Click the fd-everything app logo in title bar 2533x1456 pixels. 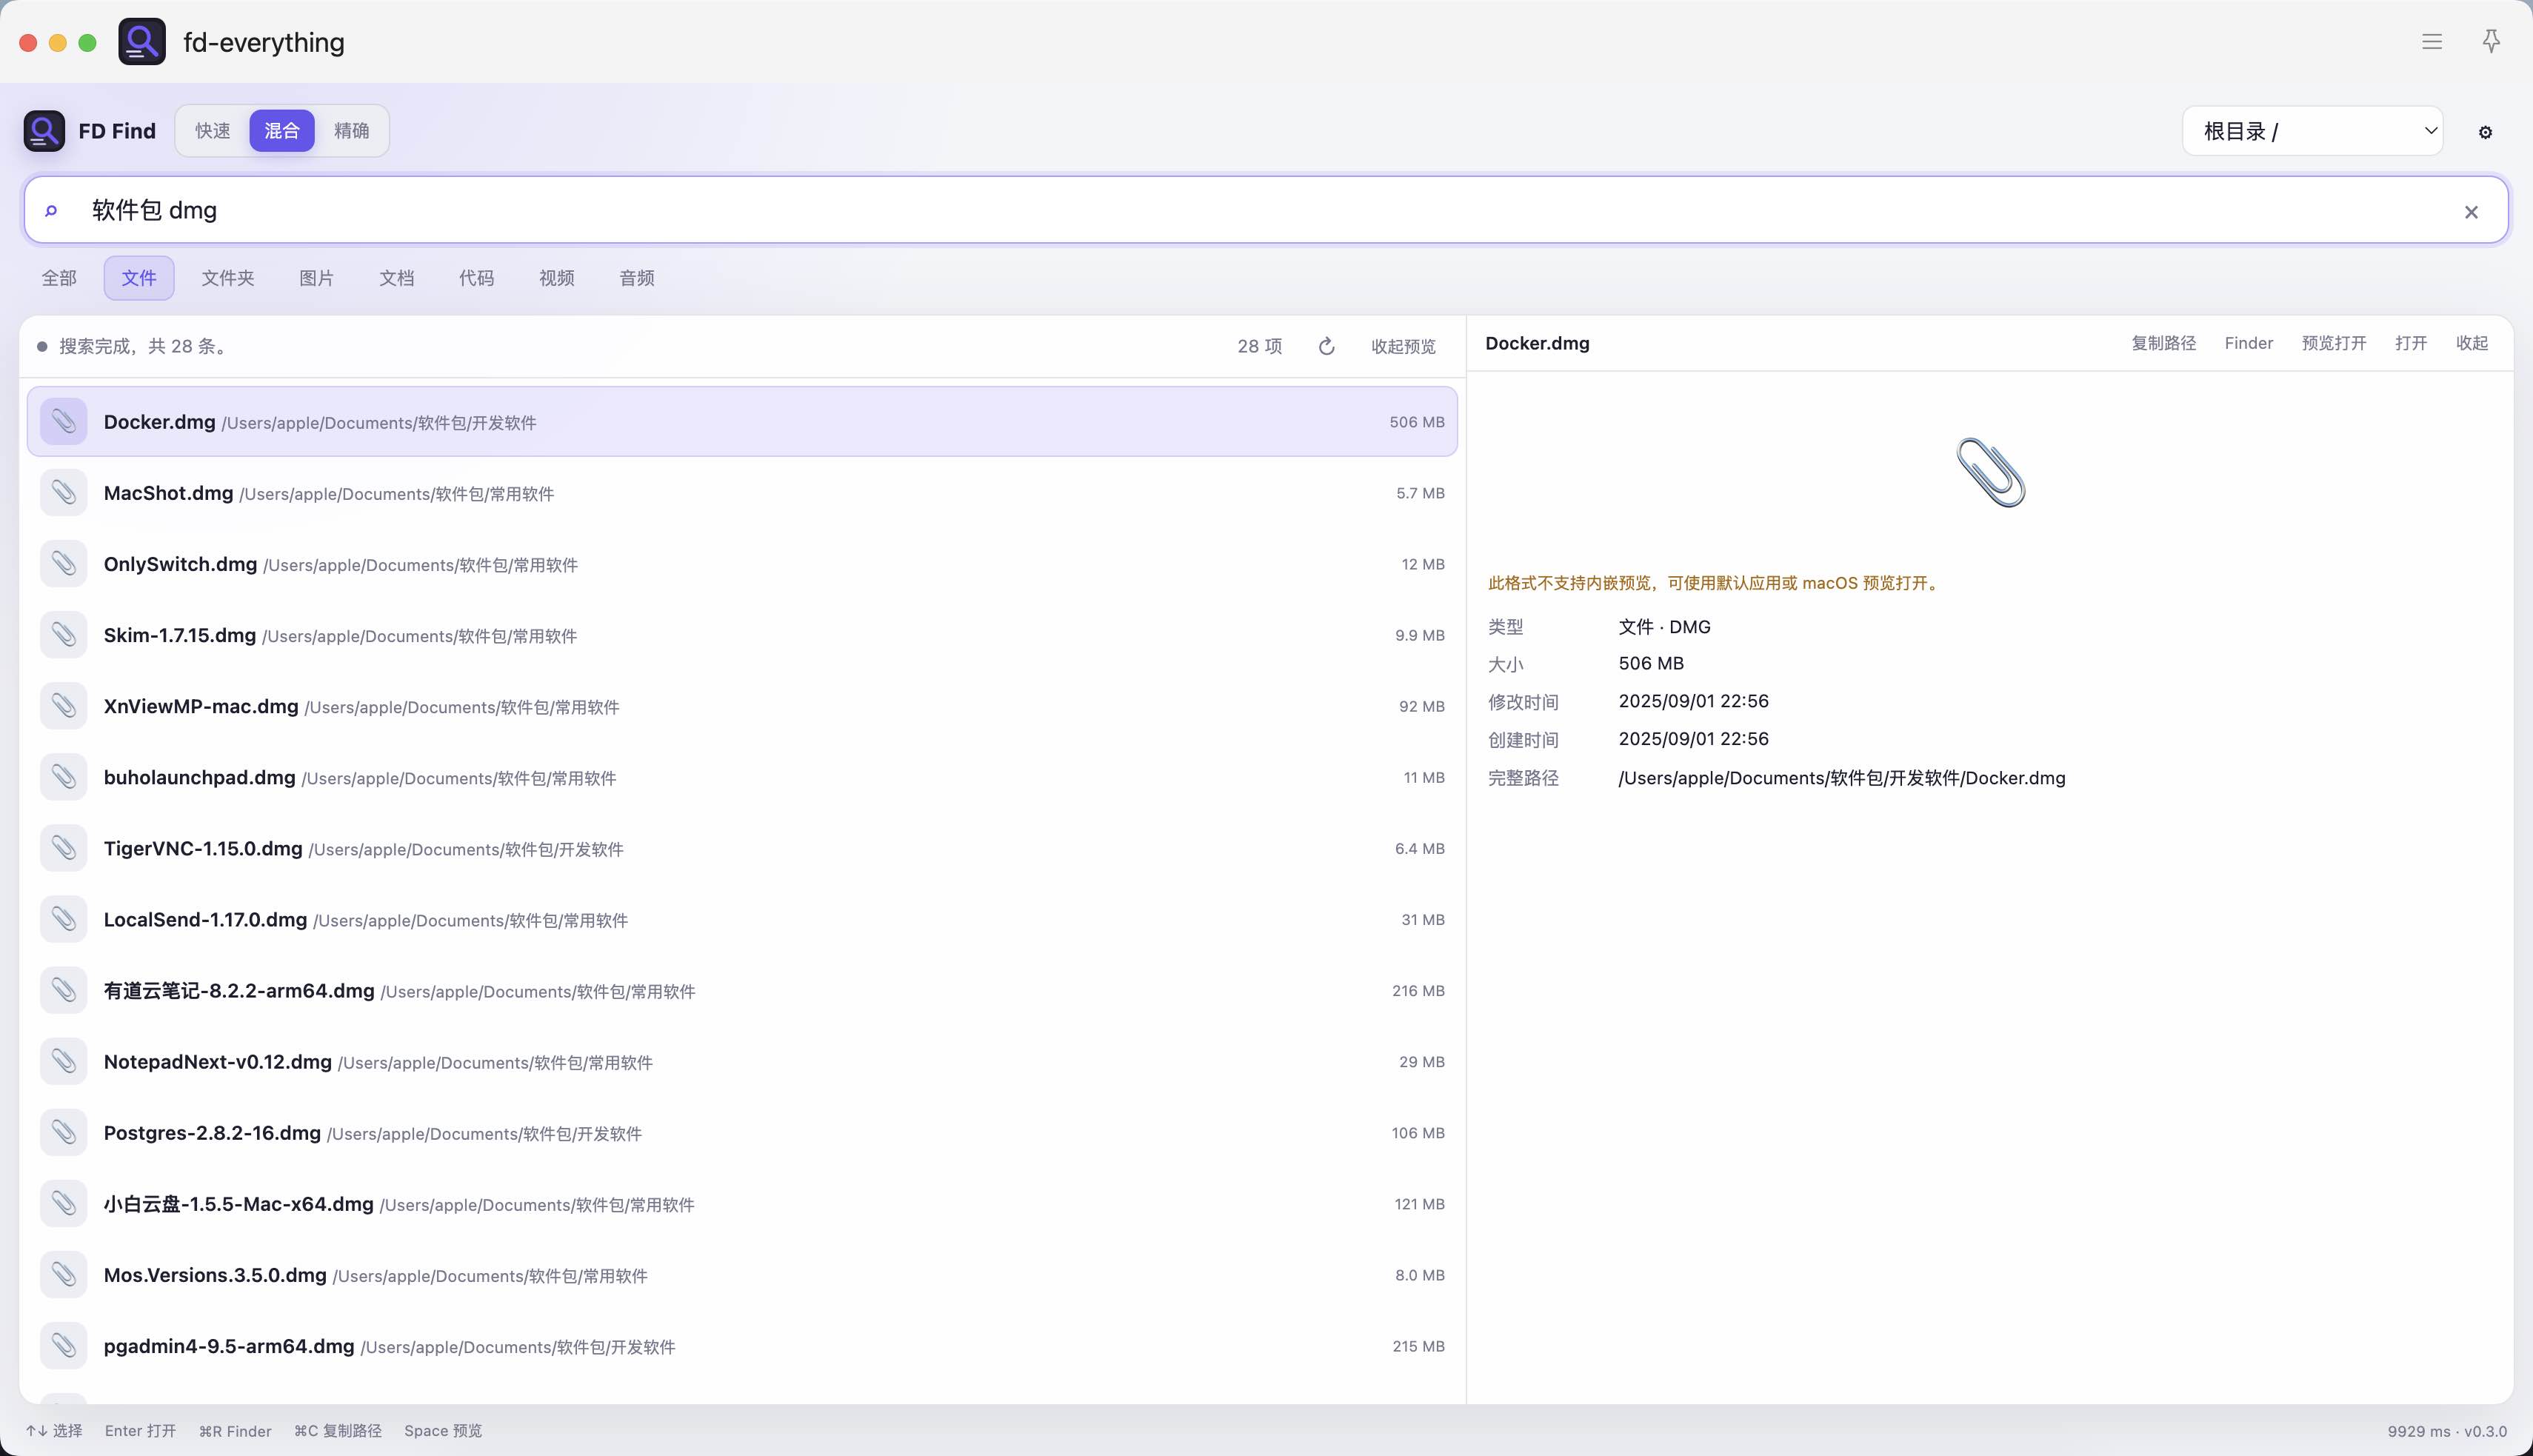142,42
